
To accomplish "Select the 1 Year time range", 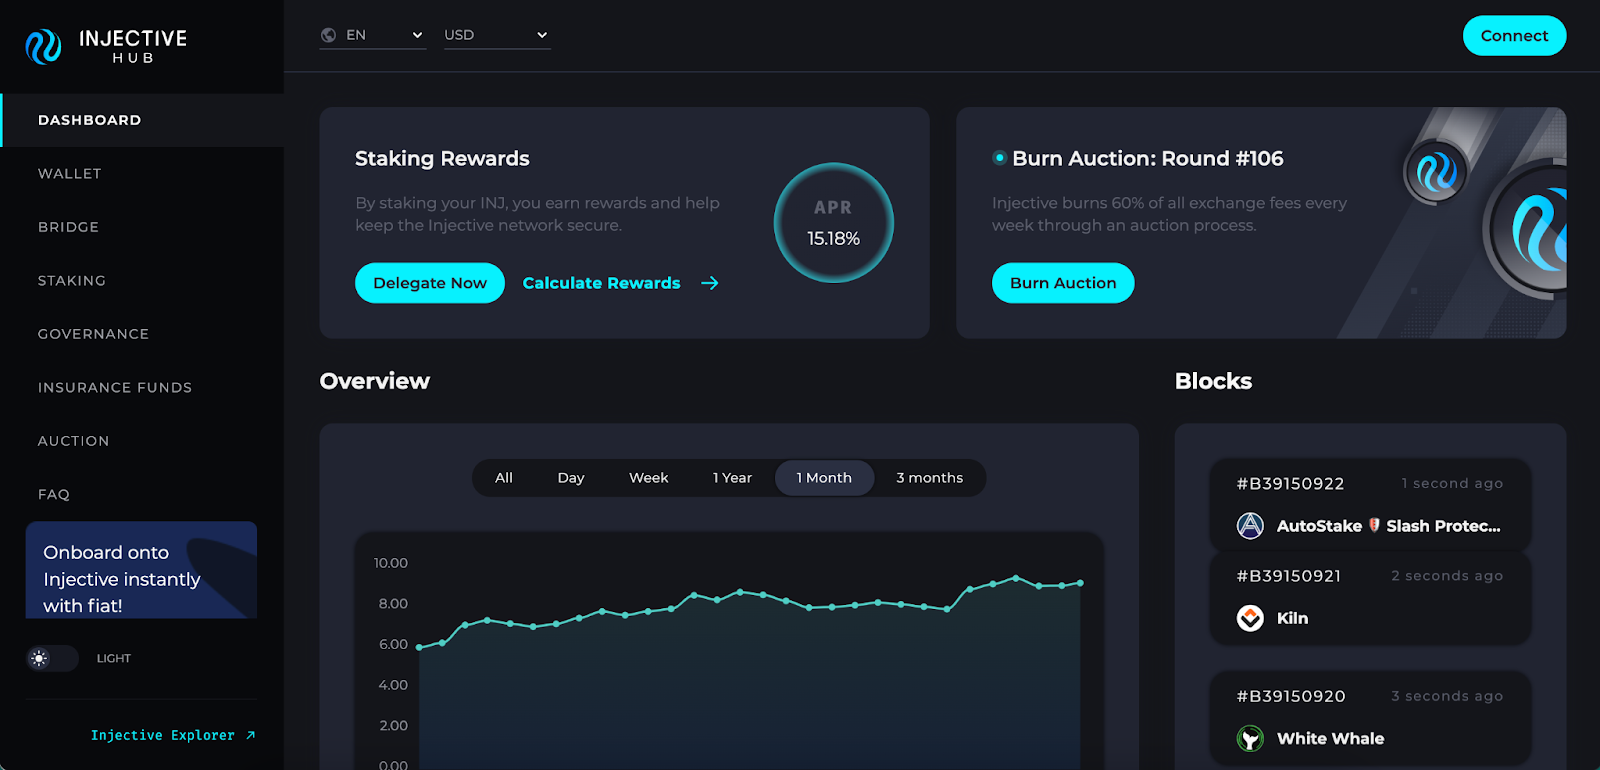I will [732, 478].
